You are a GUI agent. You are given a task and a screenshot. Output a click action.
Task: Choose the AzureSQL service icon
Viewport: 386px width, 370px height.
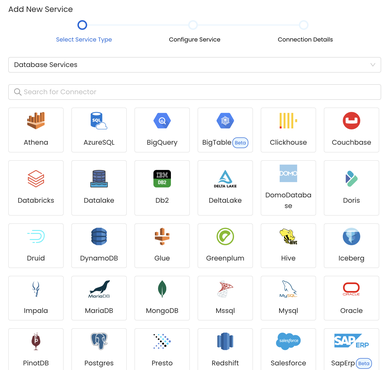(x=99, y=121)
